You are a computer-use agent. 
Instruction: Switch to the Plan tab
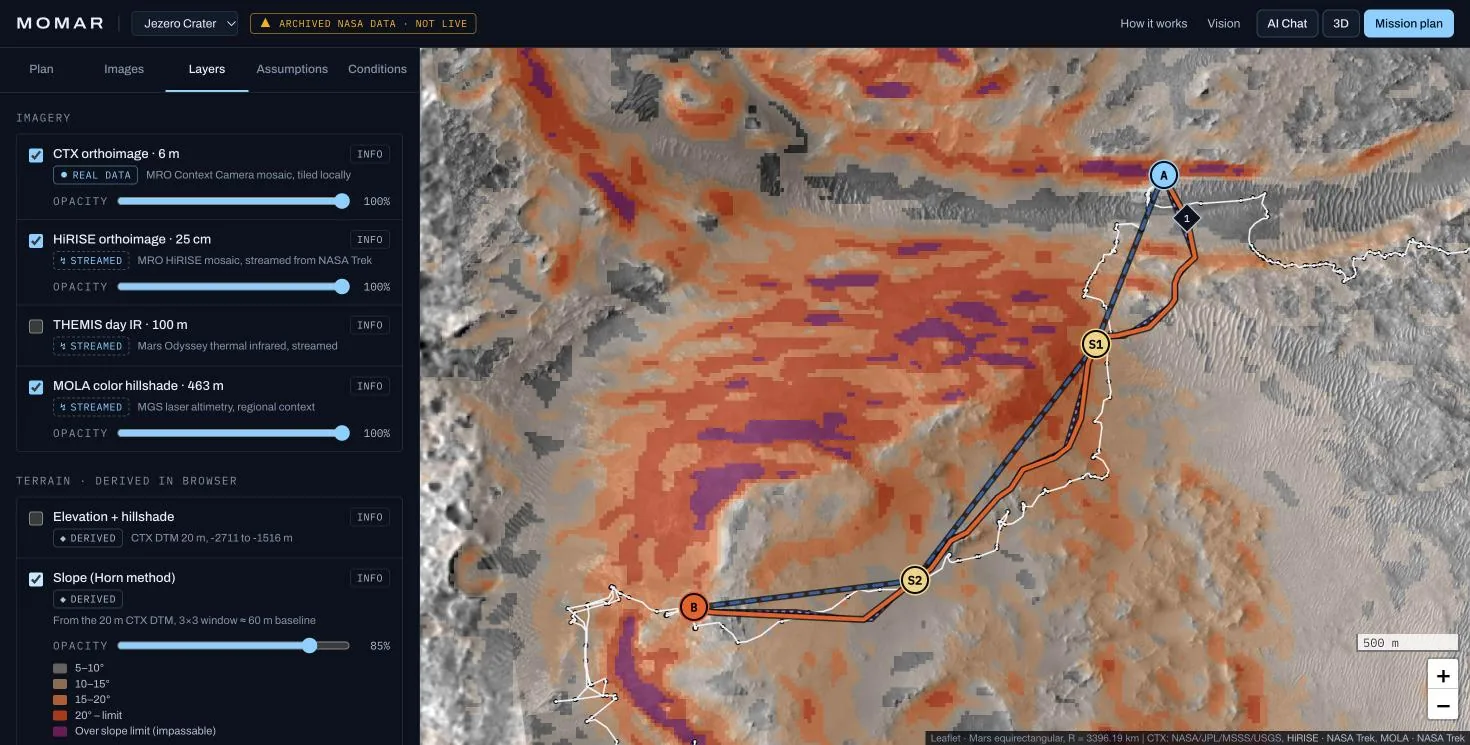[x=41, y=69]
